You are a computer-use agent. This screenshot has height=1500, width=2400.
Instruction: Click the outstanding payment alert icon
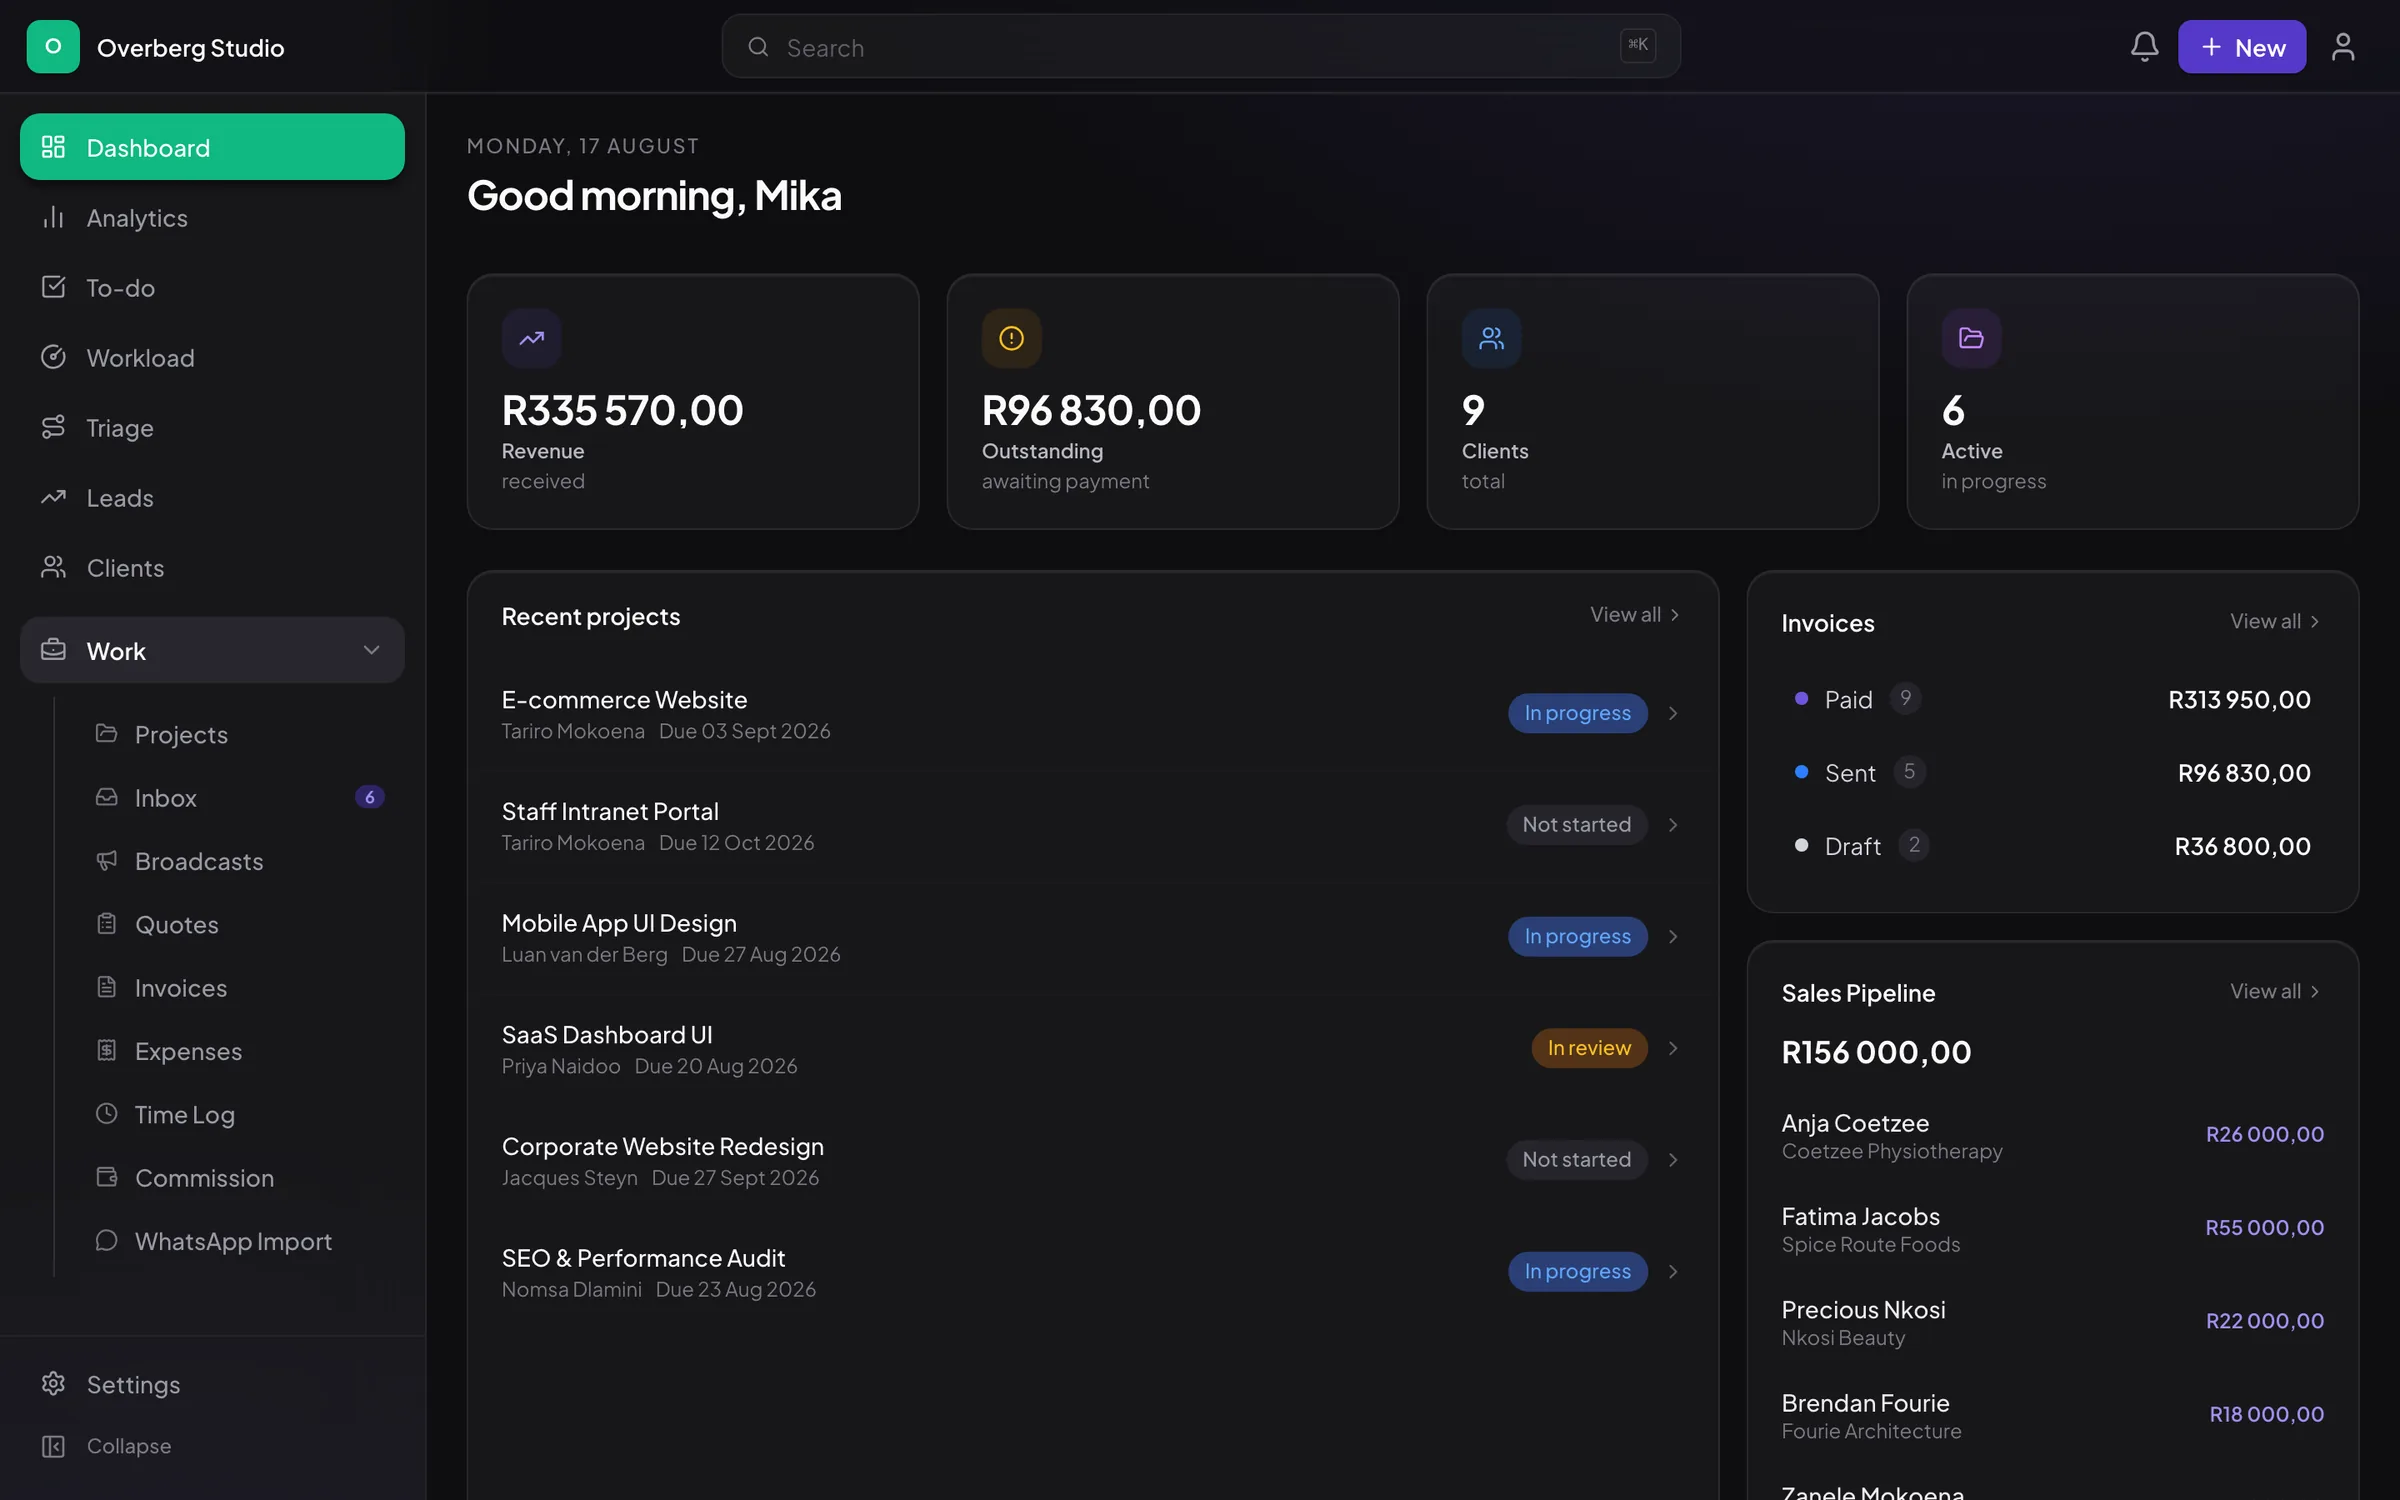[x=1011, y=338]
